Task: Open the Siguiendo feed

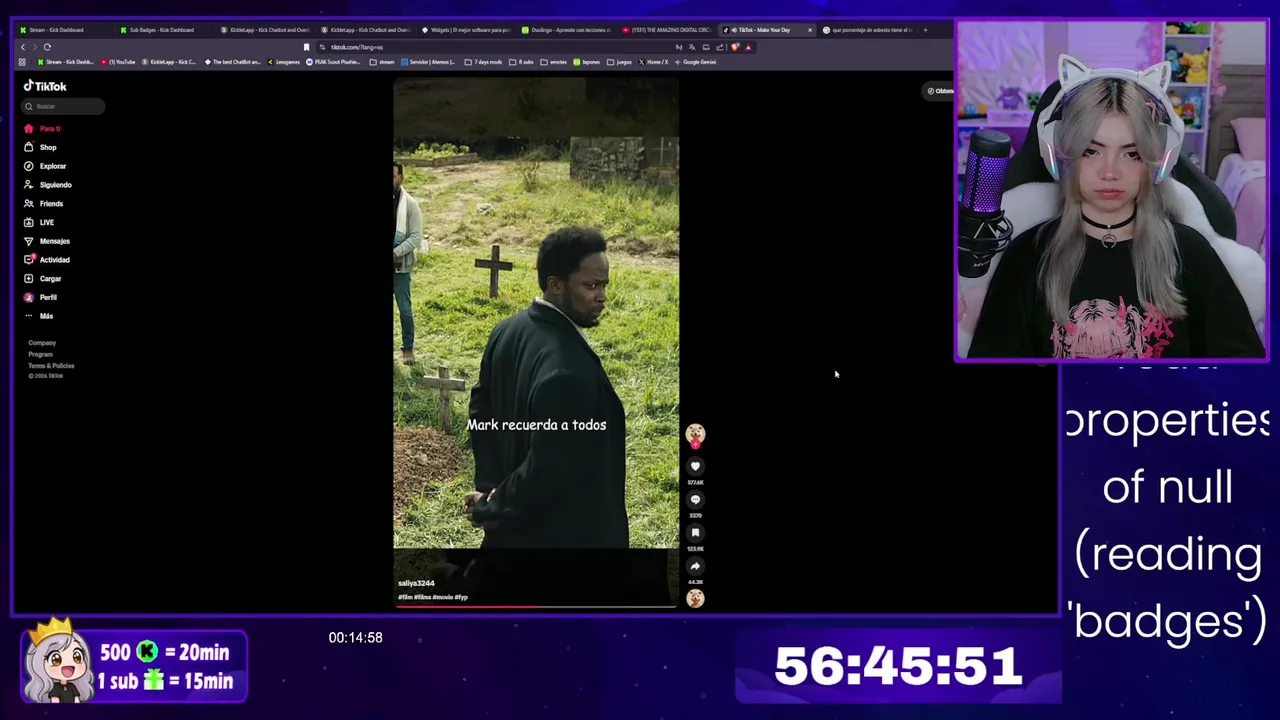Action: click(x=48, y=185)
